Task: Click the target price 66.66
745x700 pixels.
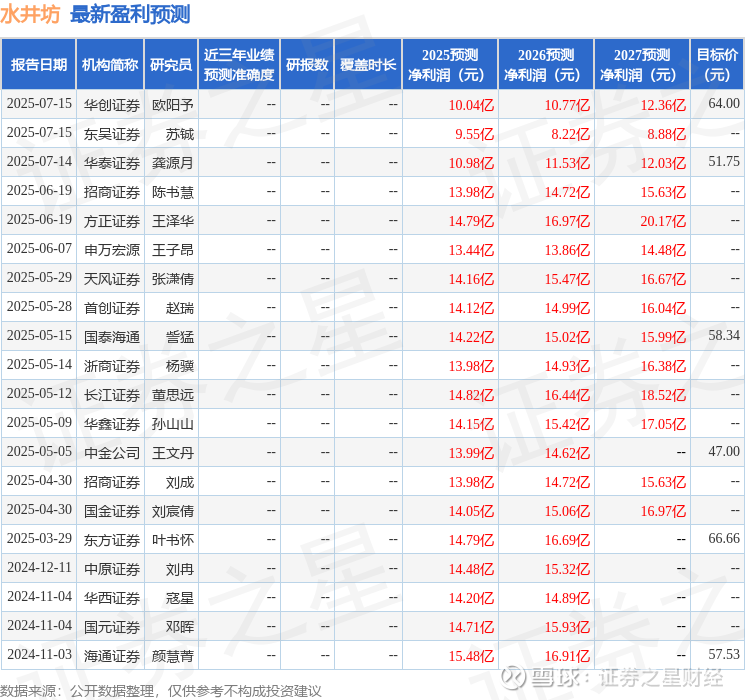Action: pos(724,538)
